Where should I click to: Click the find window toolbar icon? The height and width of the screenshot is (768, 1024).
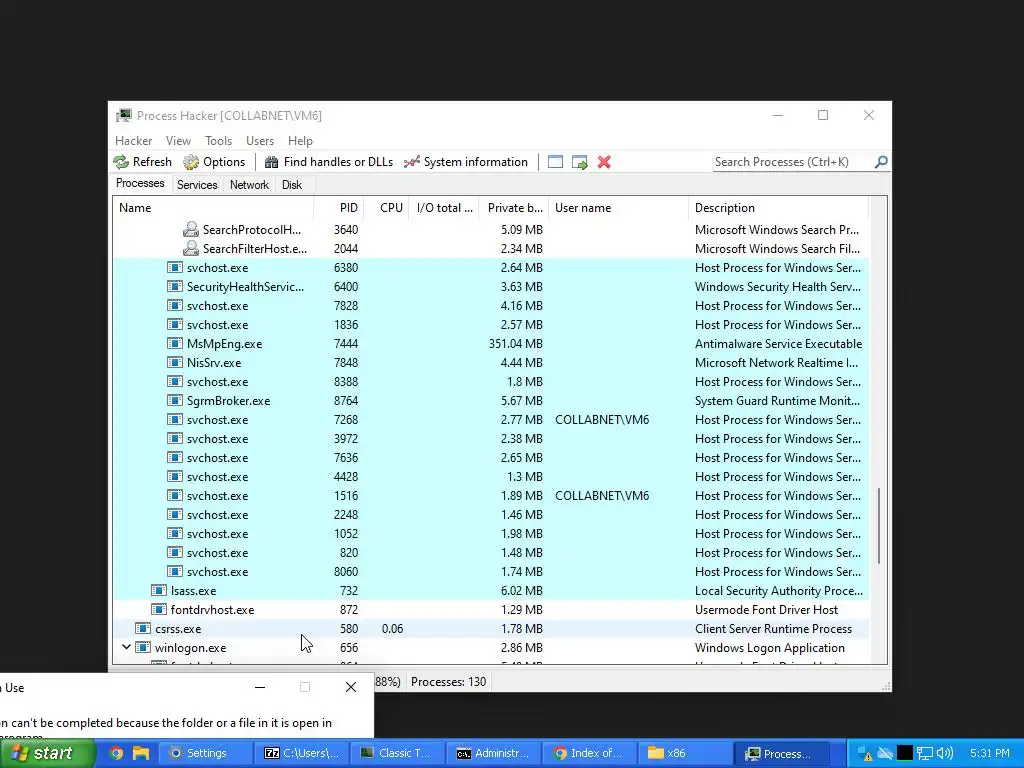(x=555, y=162)
